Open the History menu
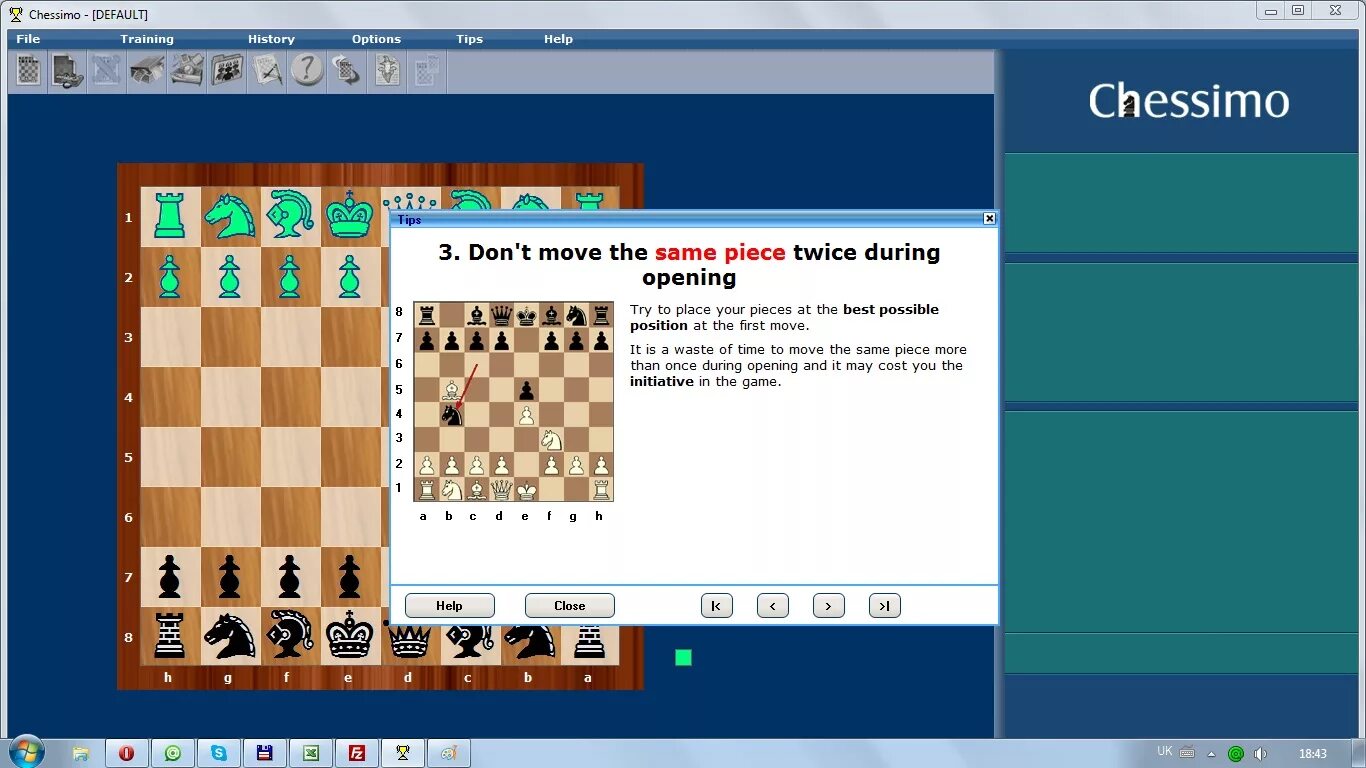The height and width of the screenshot is (768, 1366). click(x=271, y=39)
